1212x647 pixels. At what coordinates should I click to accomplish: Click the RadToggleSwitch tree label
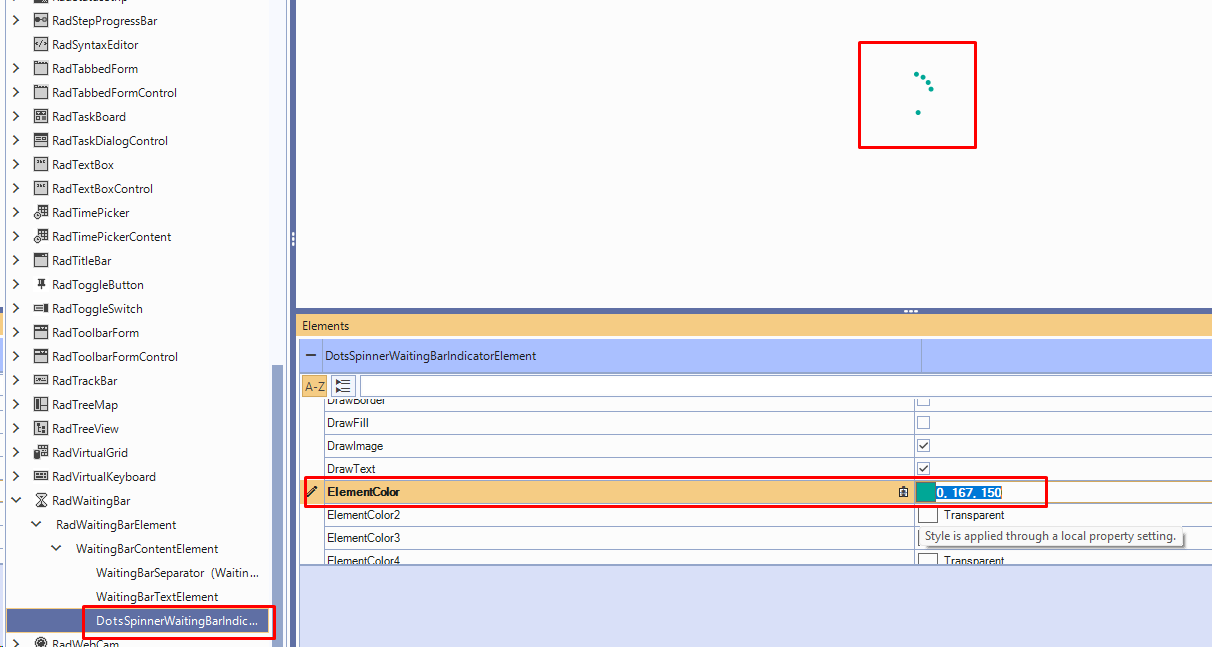[97, 309]
